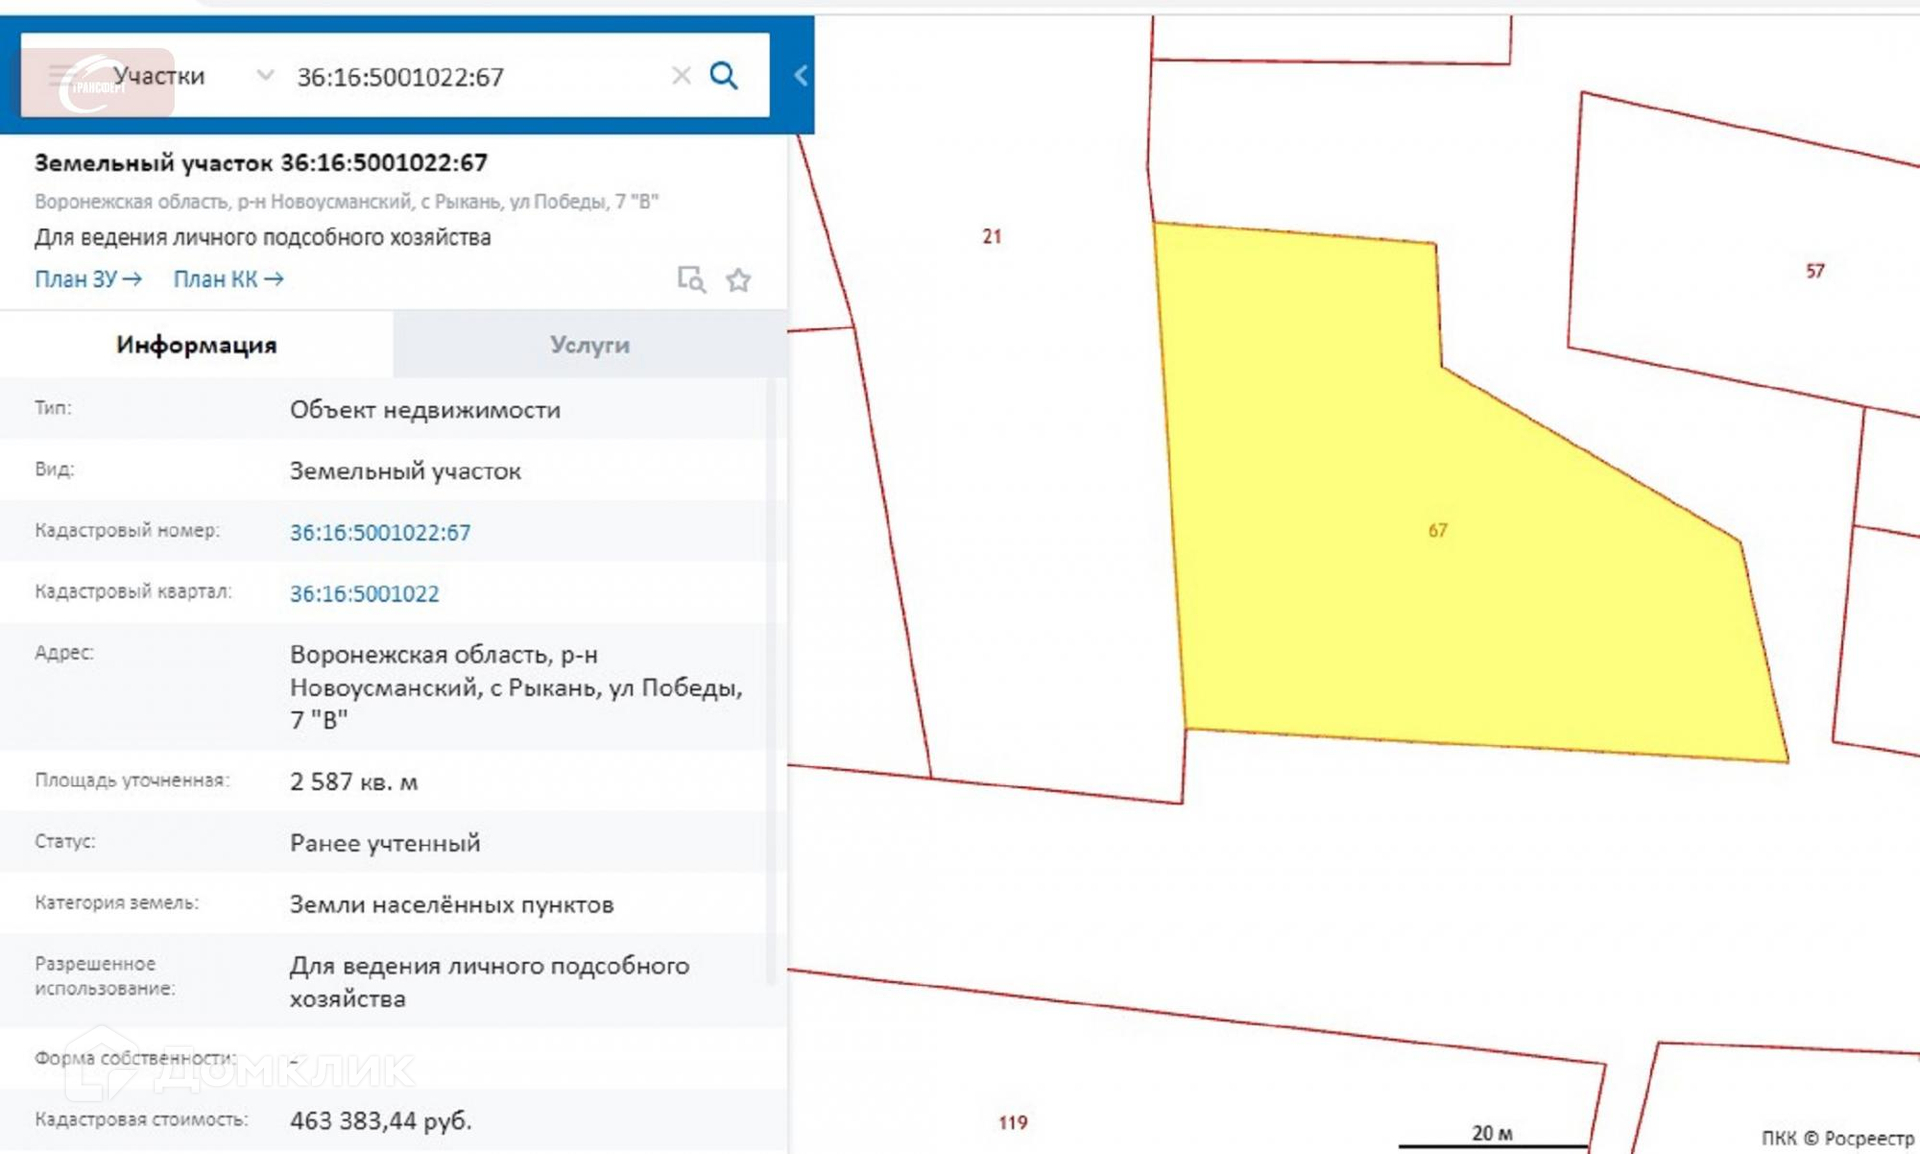Image resolution: width=1920 pixels, height=1154 pixels.
Task: Click the magnifier search icon
Action: 723,76
